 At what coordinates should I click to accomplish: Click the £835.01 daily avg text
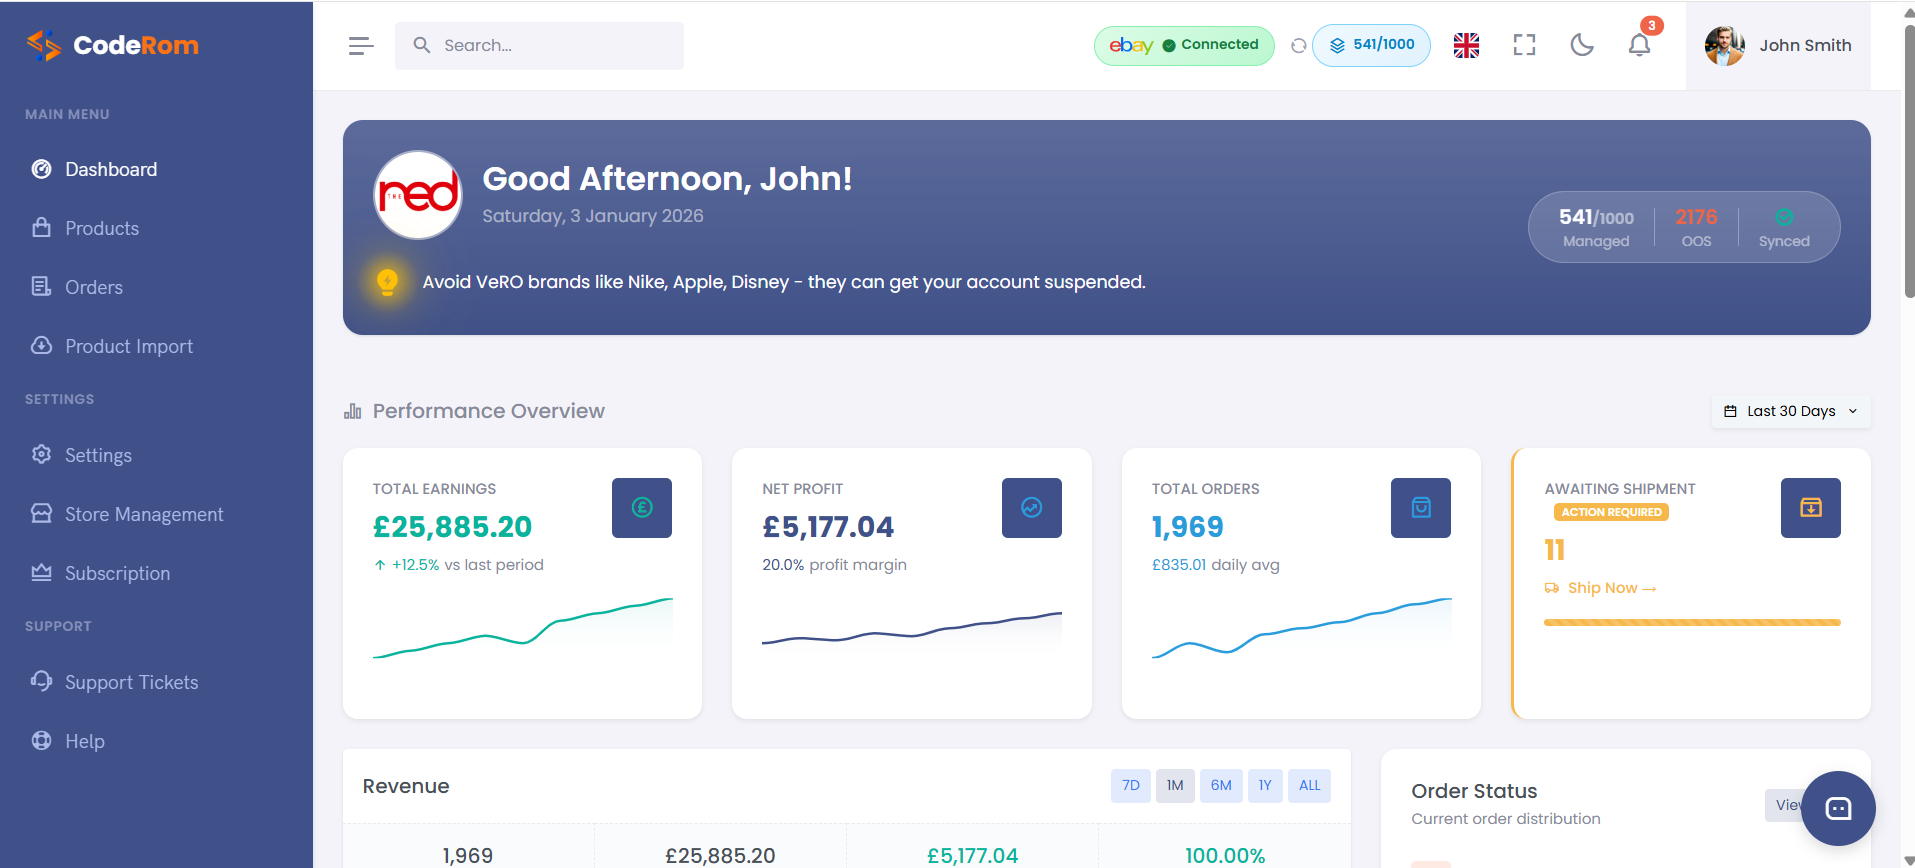pos(1215,565)
